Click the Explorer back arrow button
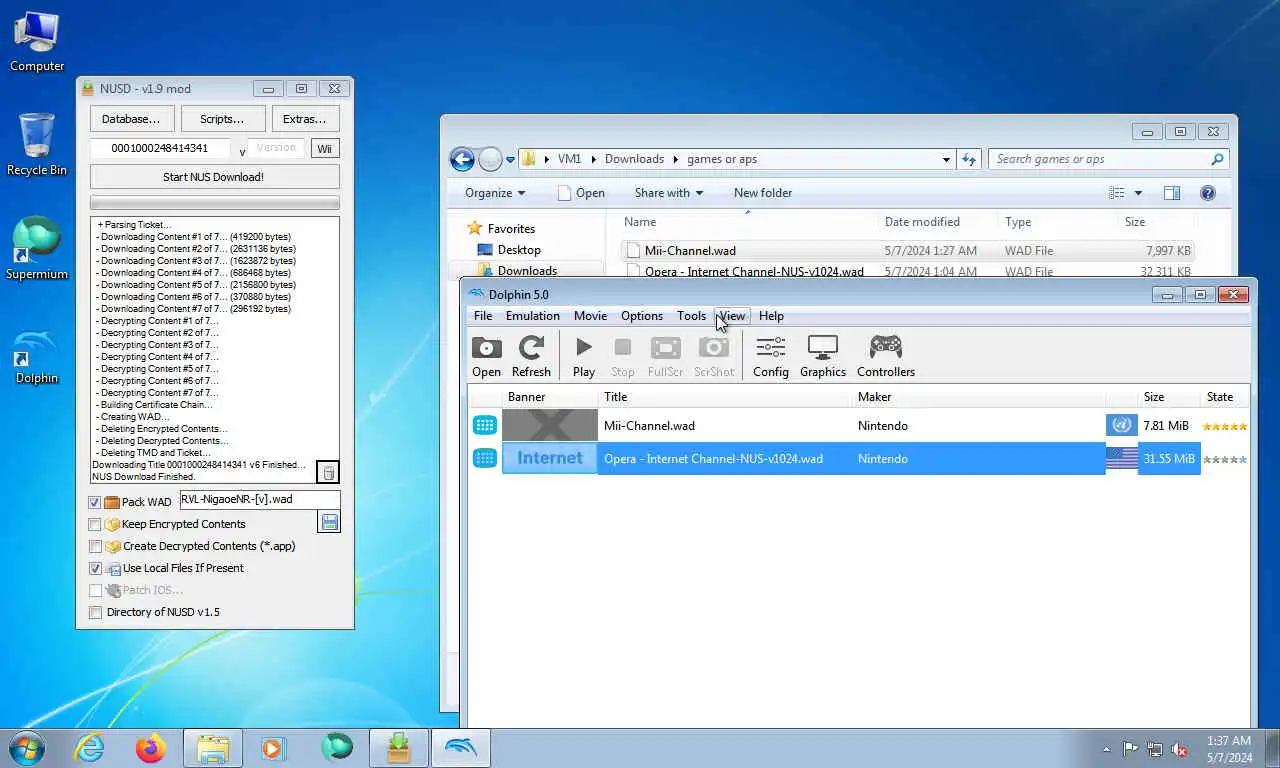 tap(462, 159)
